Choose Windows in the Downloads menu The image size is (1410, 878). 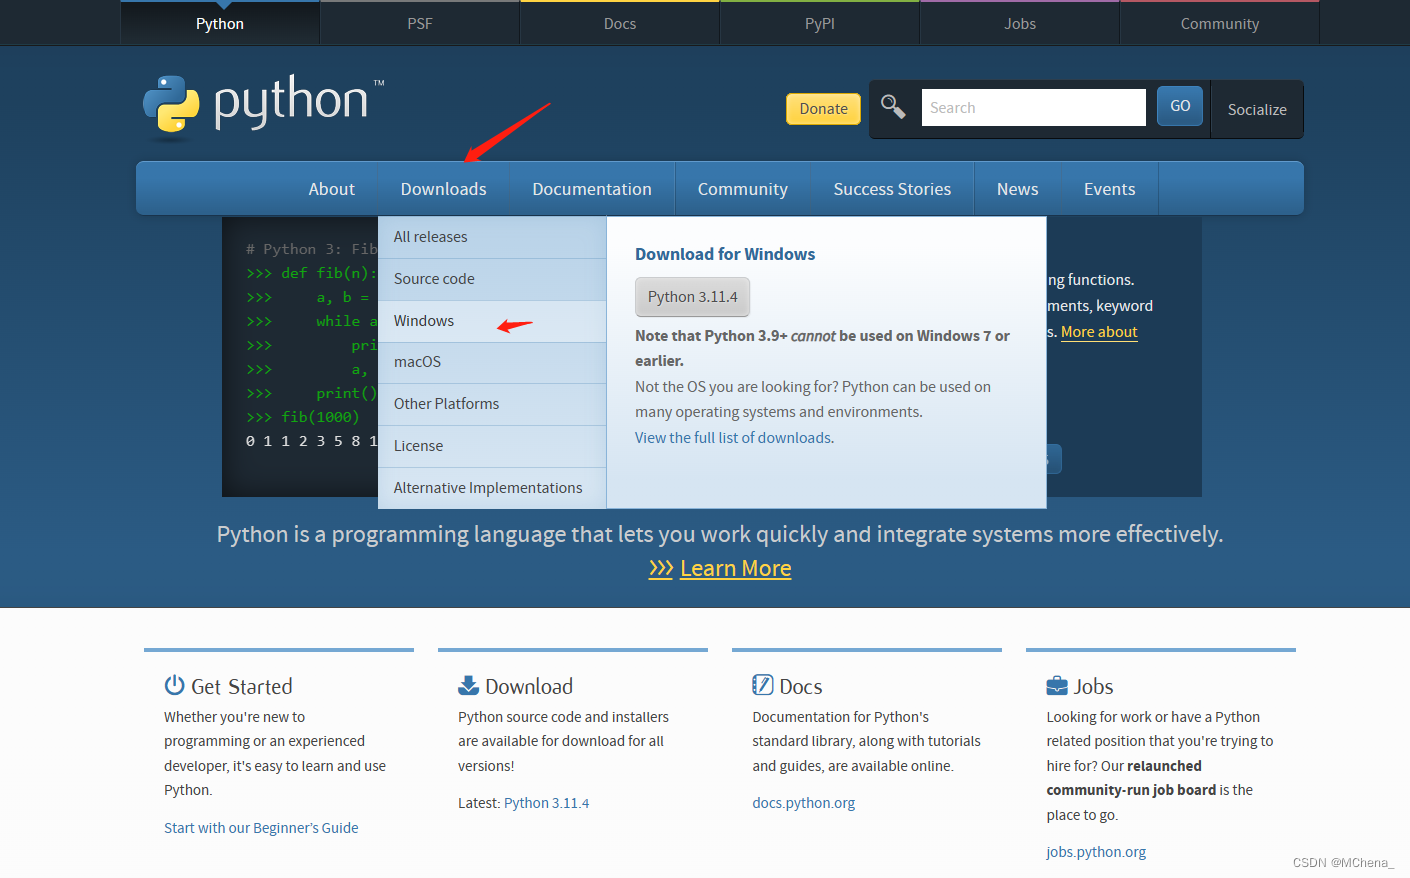point(492,321)
